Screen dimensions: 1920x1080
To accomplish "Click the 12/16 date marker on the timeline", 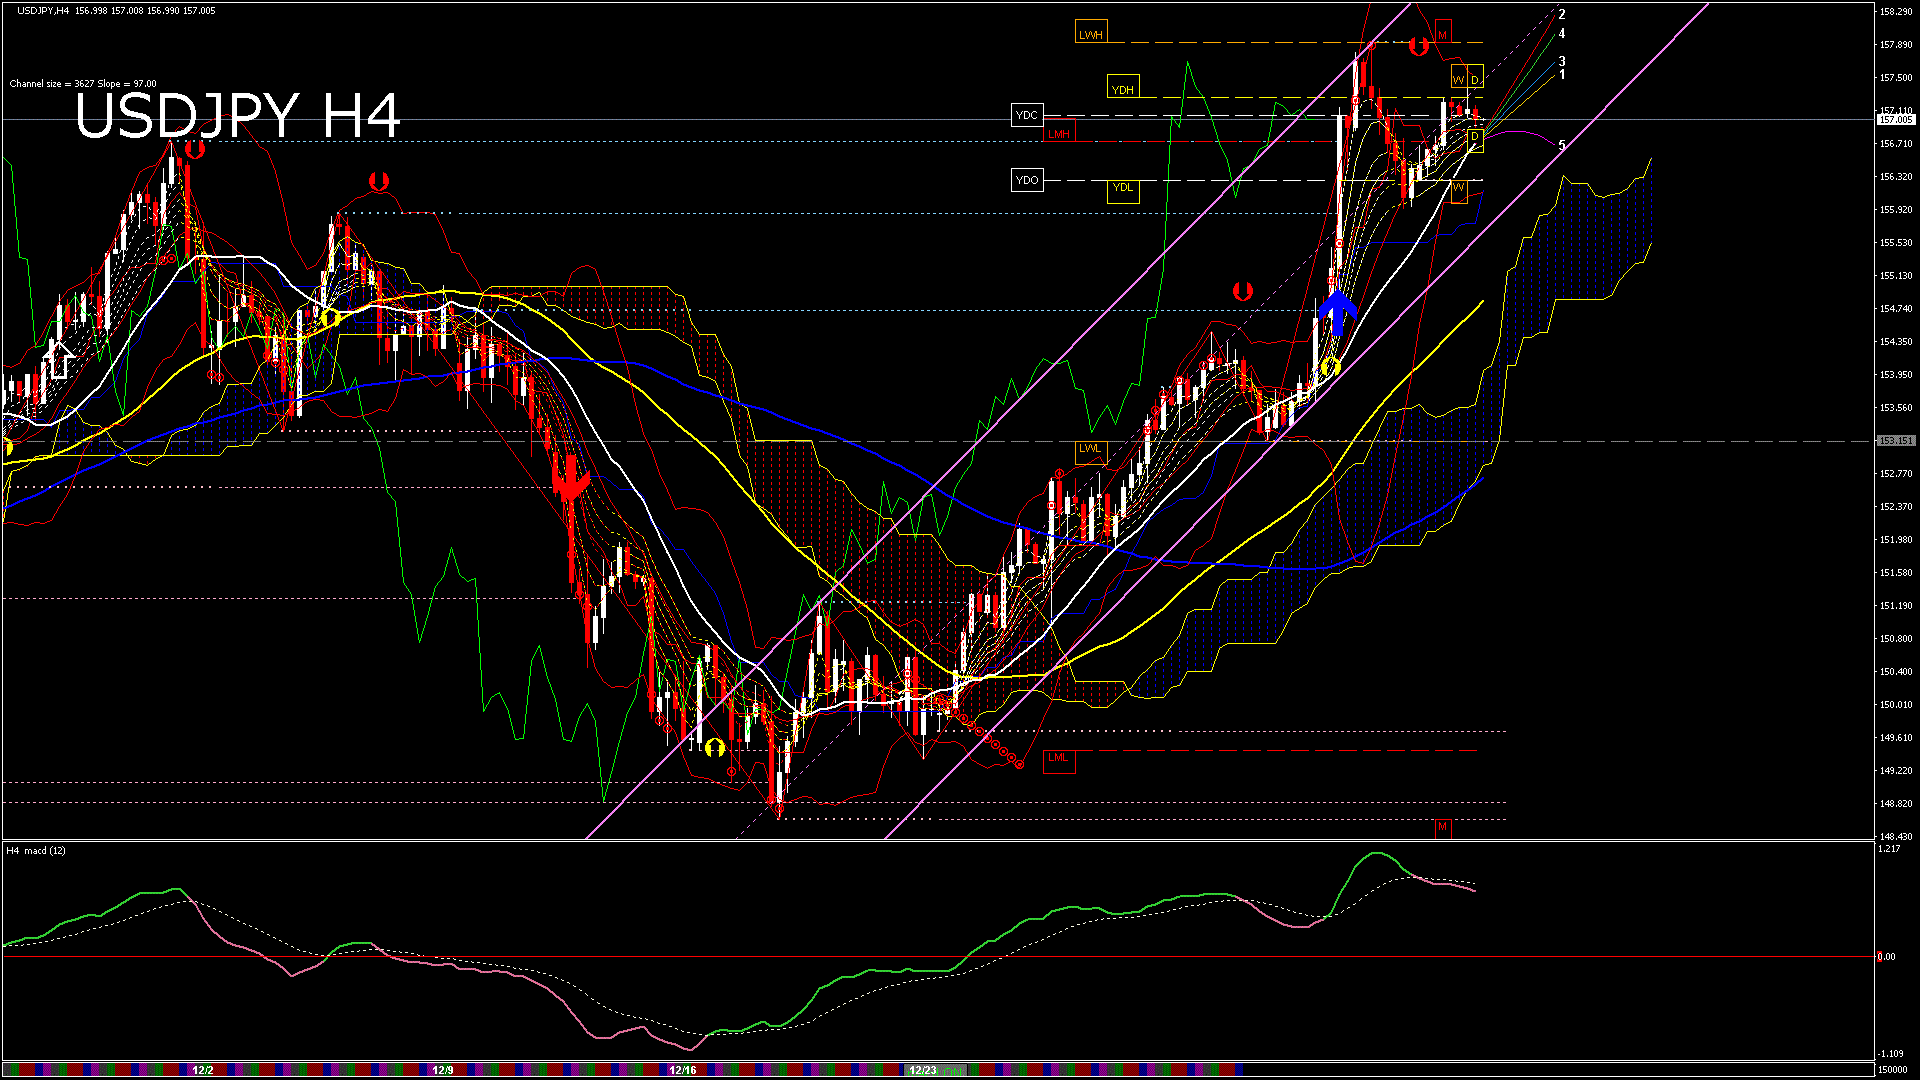I will pos(682,1070).
